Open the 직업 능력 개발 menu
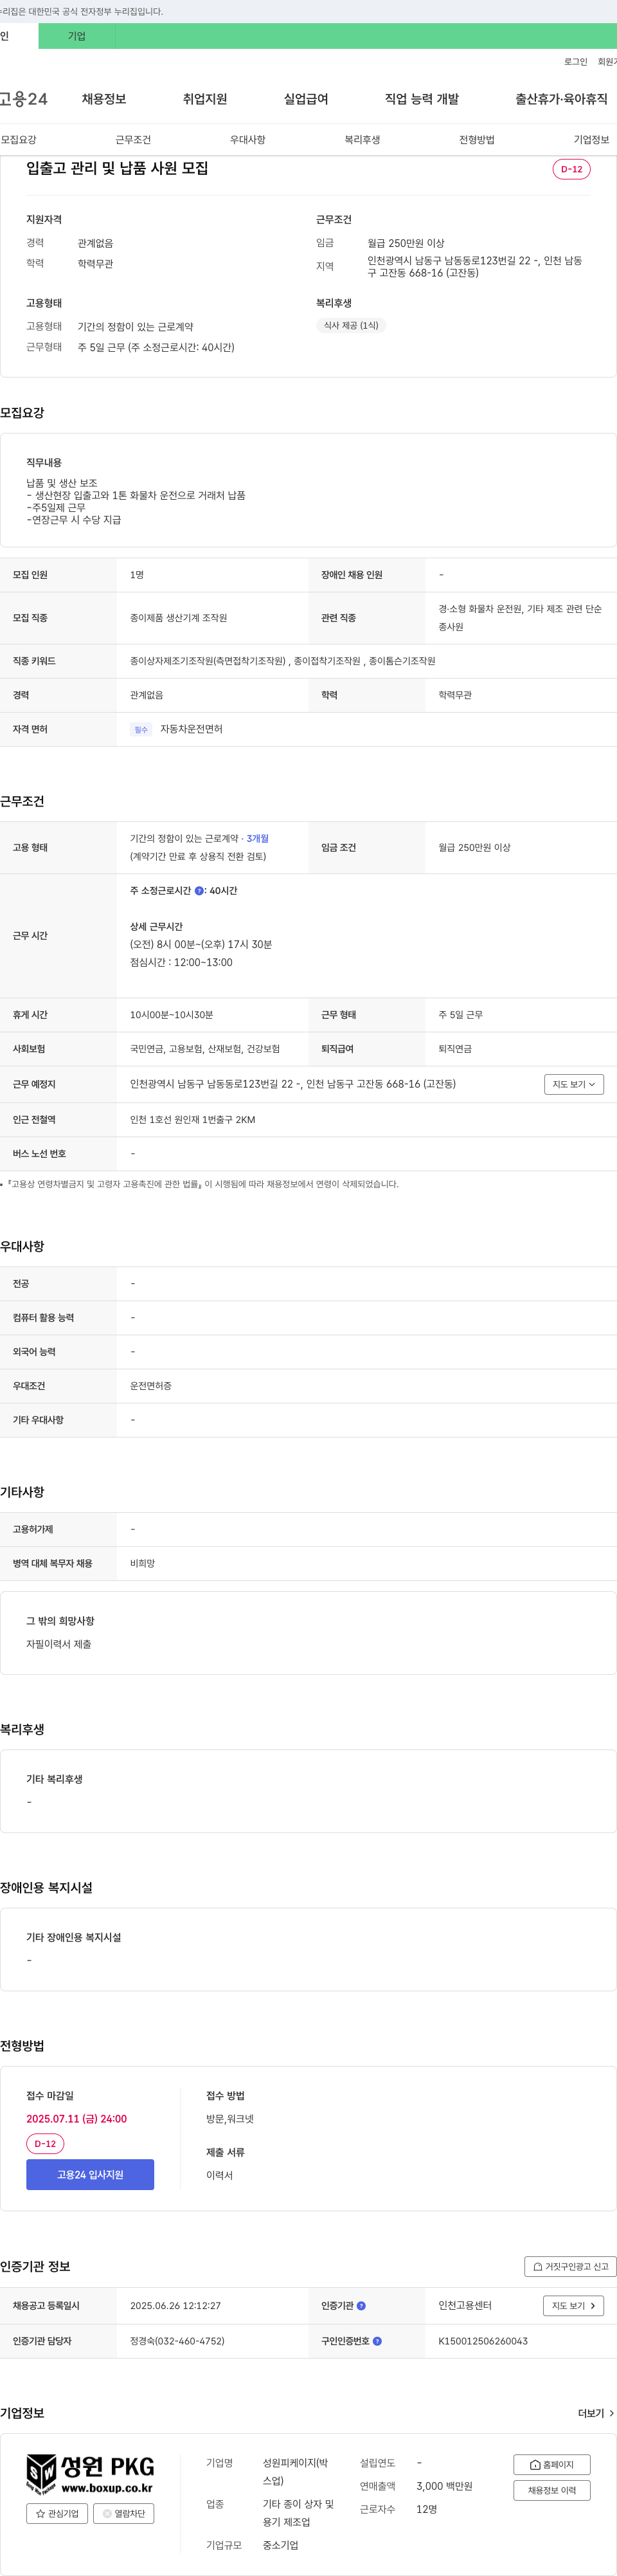The height and width of the screenshot is (2576, 617). (422, 99)
